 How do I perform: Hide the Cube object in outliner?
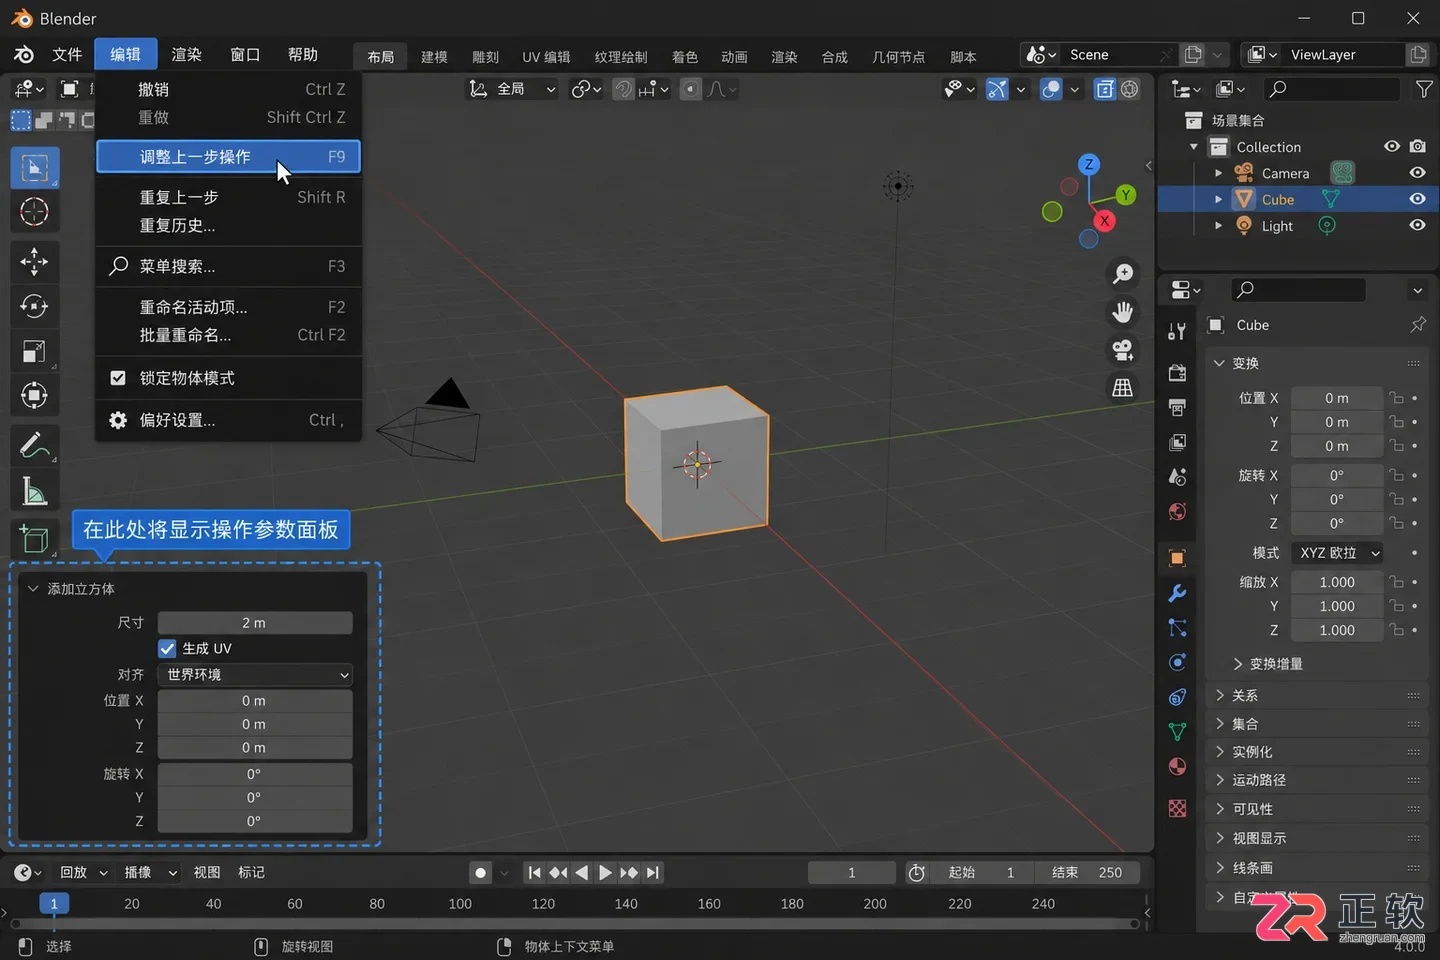(x=1417, y=199)
